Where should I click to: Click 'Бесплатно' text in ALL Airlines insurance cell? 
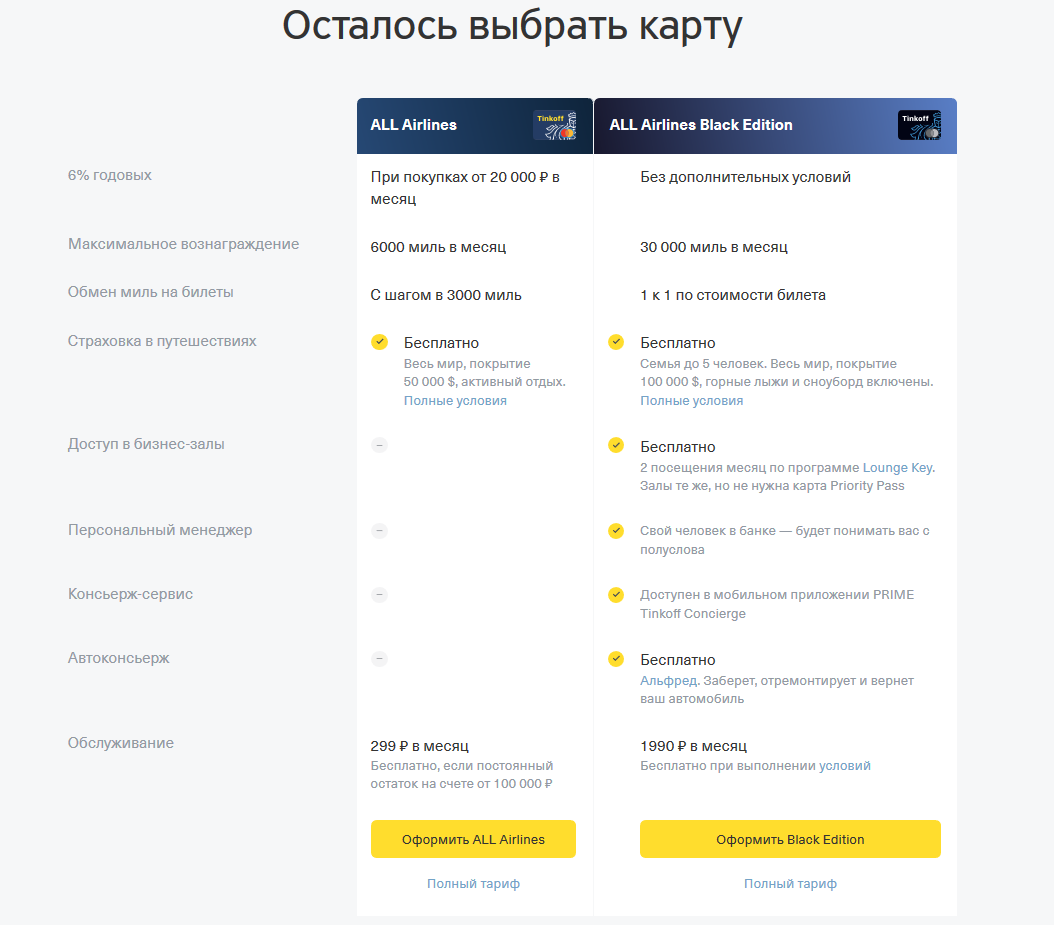(441, 343)
